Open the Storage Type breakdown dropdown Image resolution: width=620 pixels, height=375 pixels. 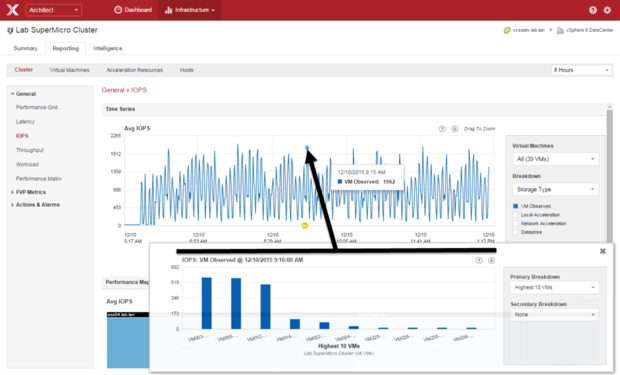tap(556, 189)
